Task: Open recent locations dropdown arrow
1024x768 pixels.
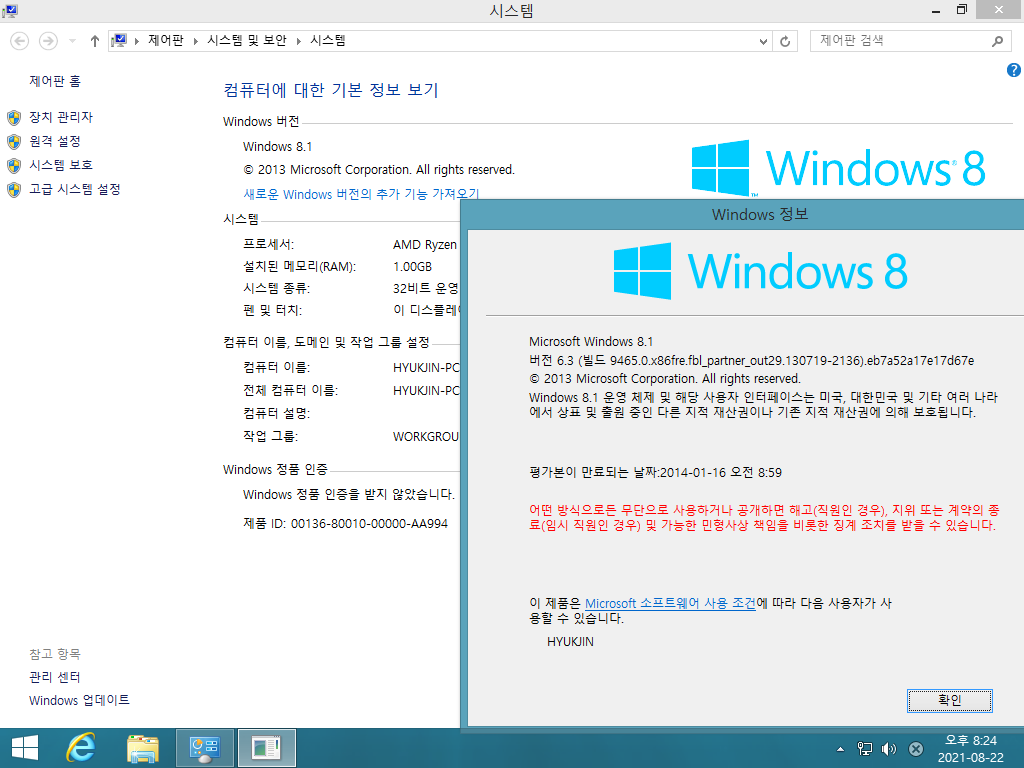Action: pyautogui.click(x=72, y=41)
